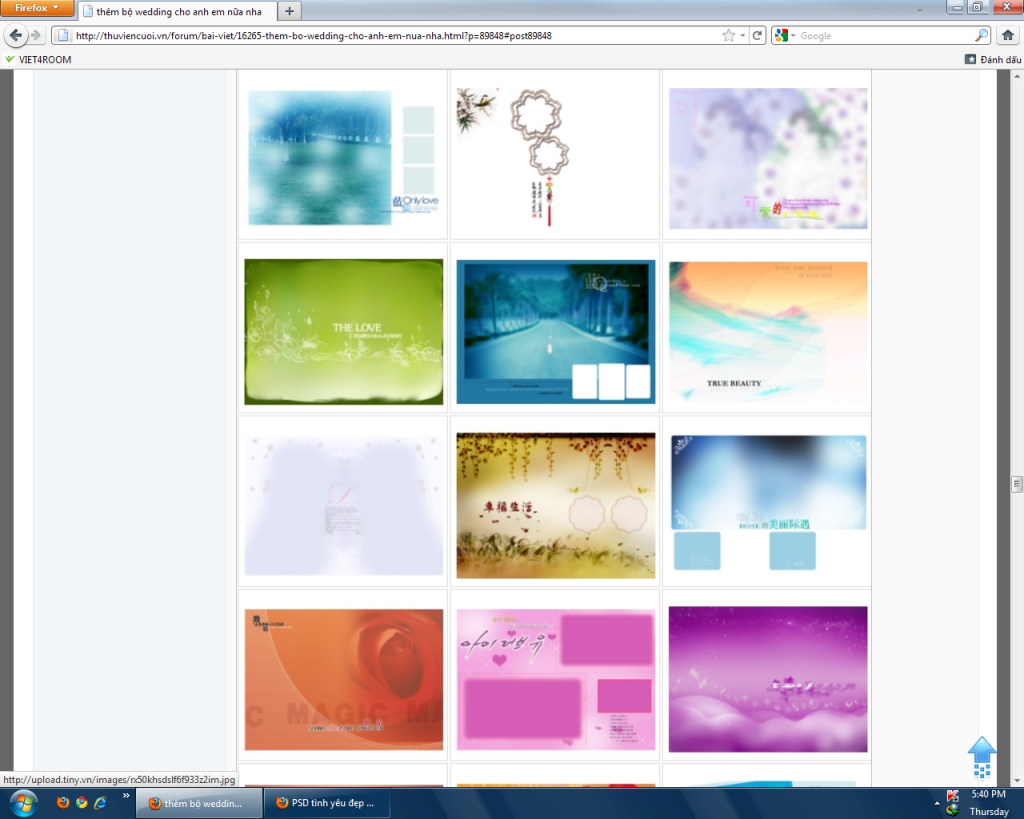Click the browser Forward arrow button

click(36, 35)
